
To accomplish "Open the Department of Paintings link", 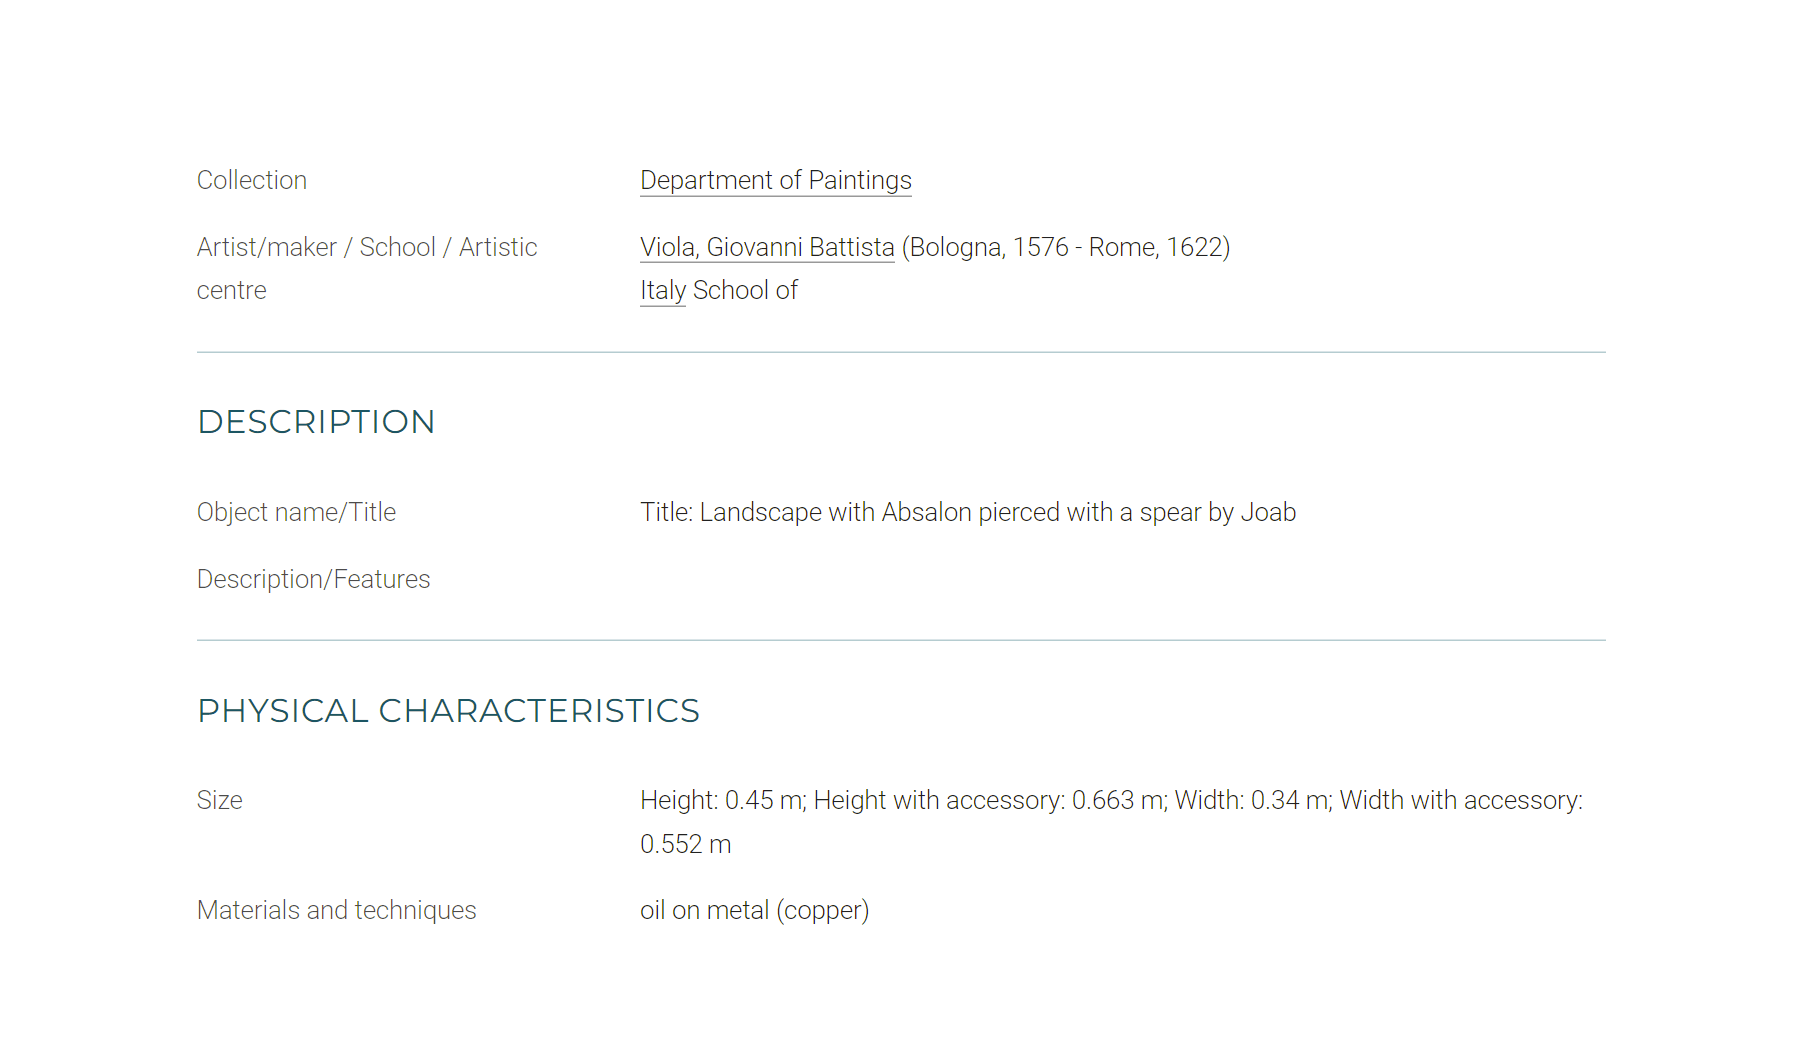I will tap(775, 180).
